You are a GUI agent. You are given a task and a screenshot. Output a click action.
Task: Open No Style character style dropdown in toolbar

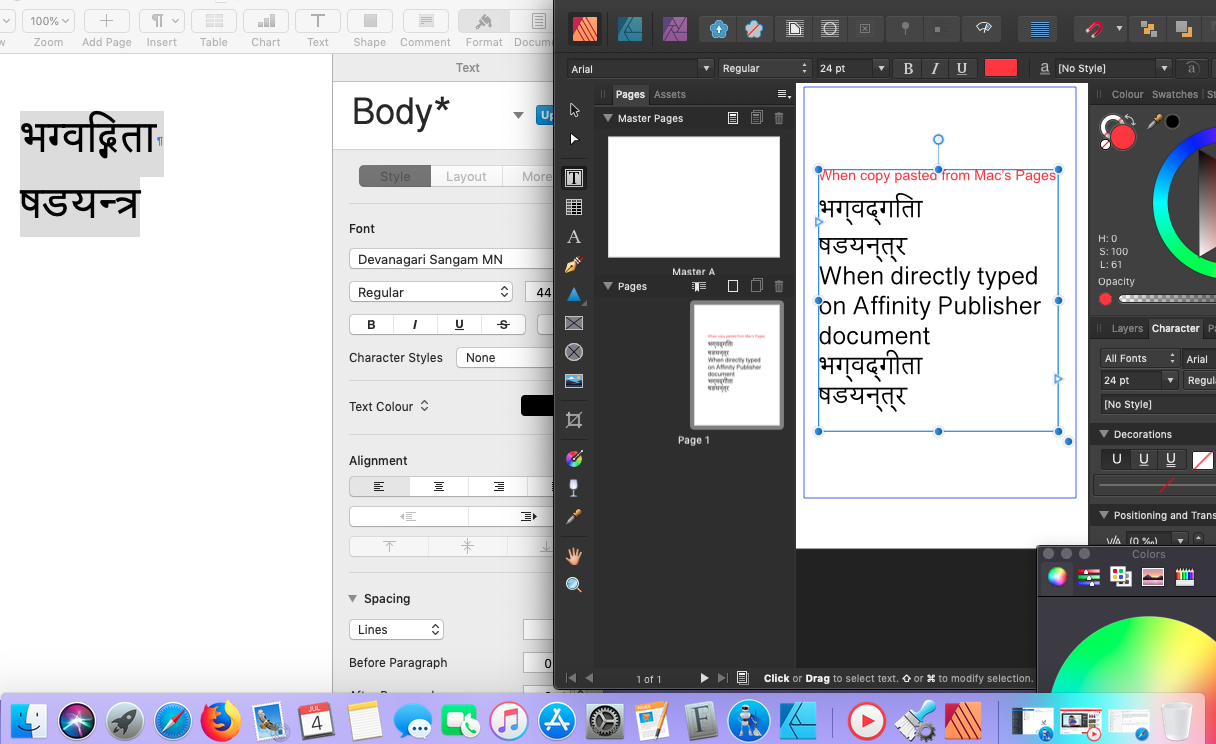[x=1113, y=68]
